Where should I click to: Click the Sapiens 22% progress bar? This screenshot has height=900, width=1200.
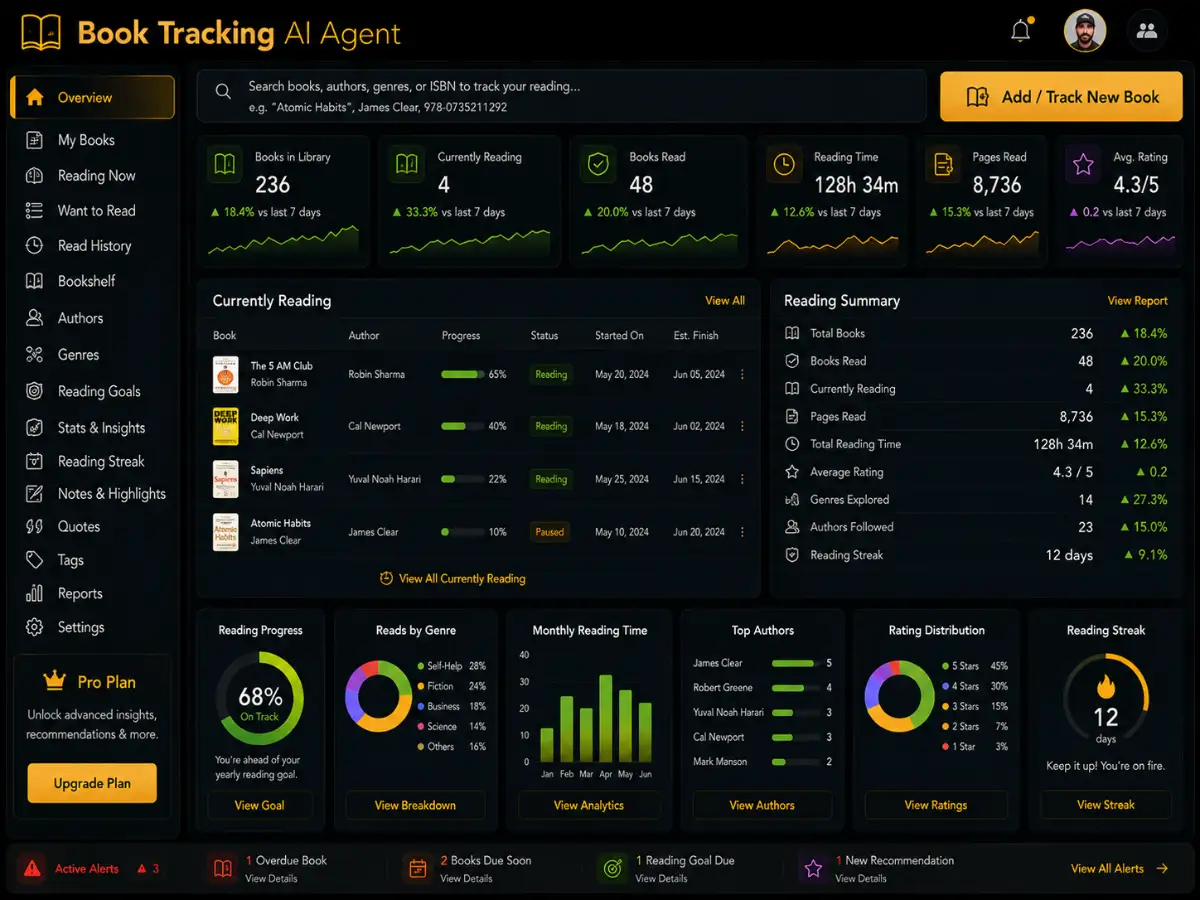point(461,479)
